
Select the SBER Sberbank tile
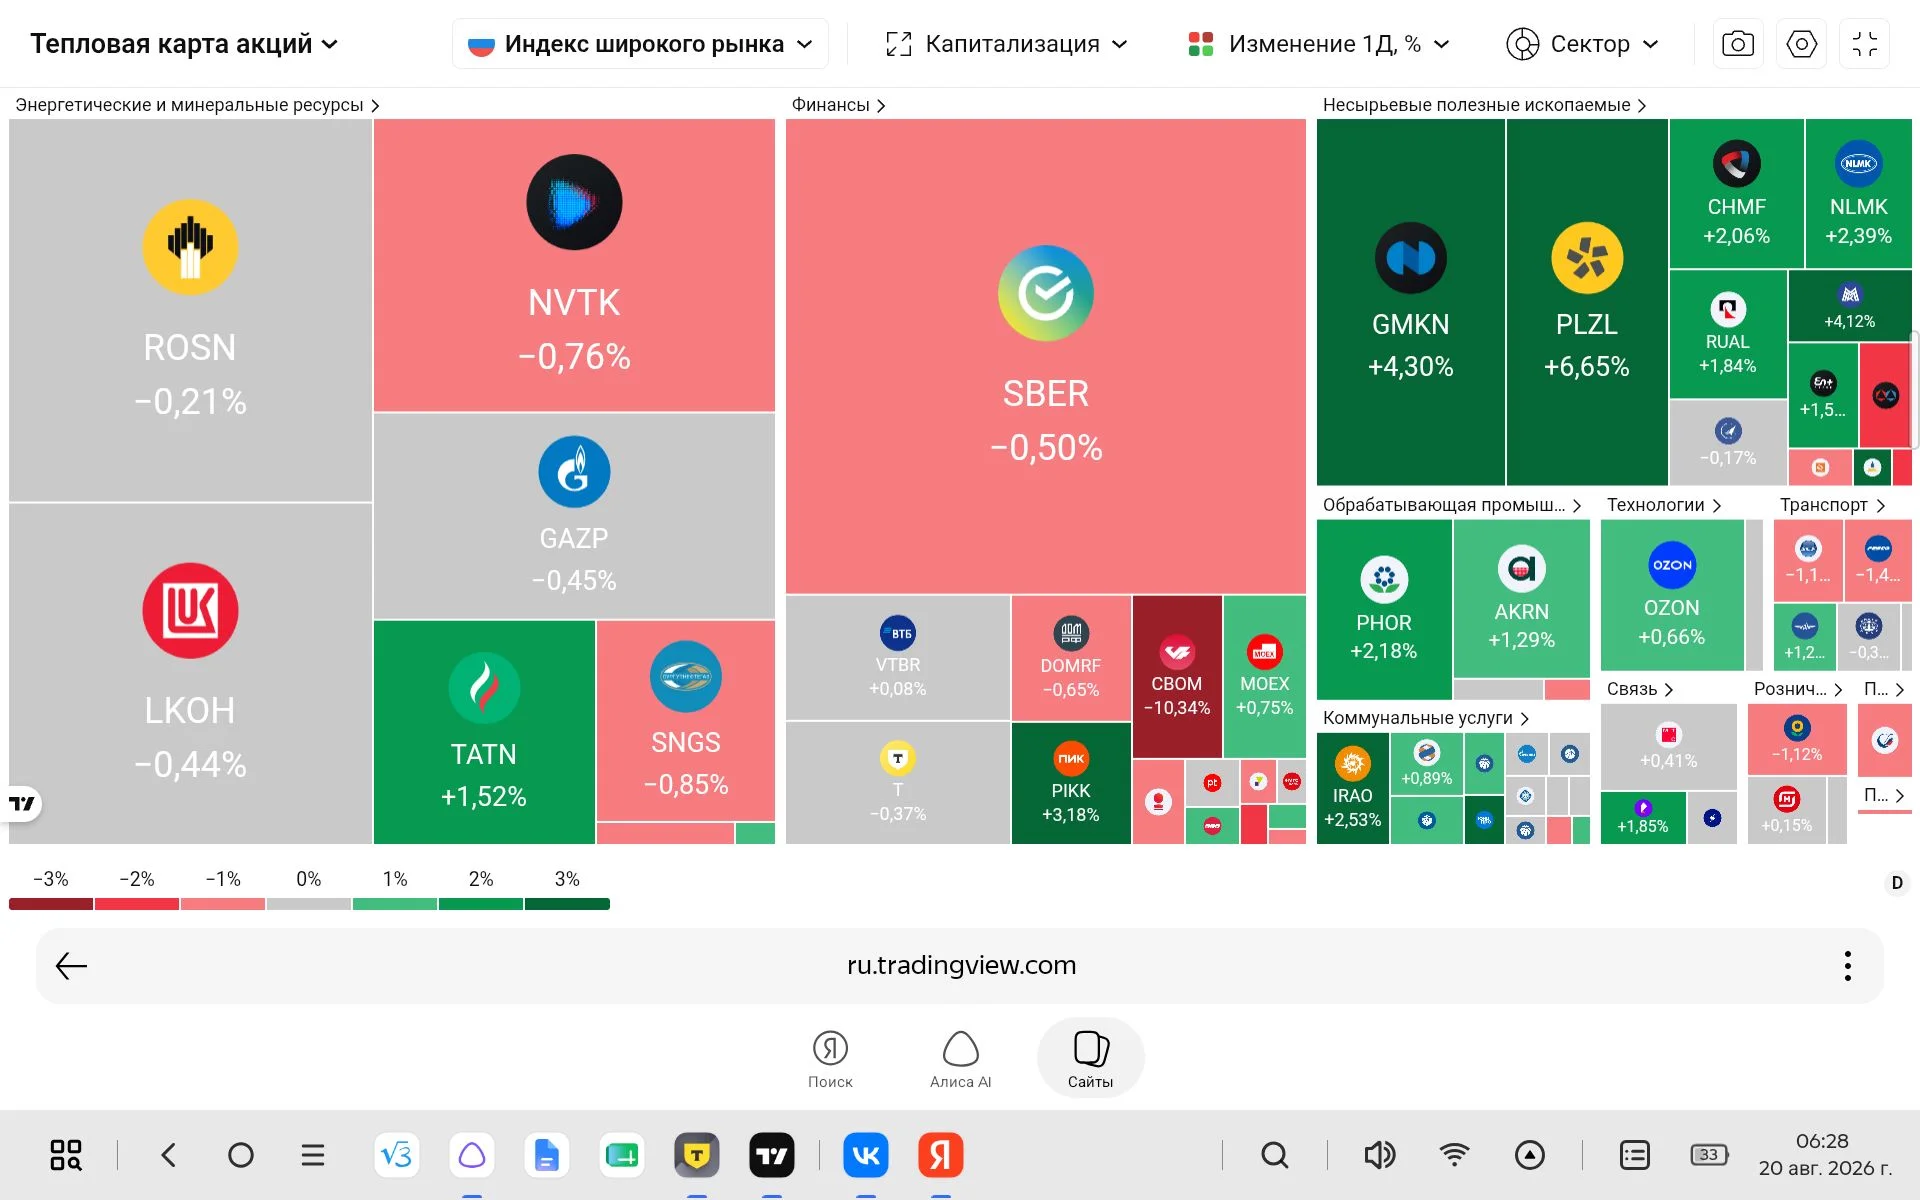(1046, 356)
